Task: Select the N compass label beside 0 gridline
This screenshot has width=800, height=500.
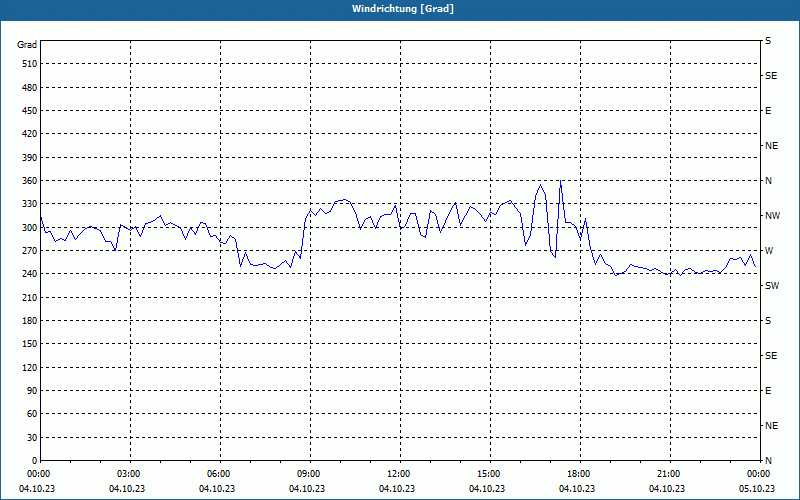Action: pyautogui.click(x=768, y=461)
